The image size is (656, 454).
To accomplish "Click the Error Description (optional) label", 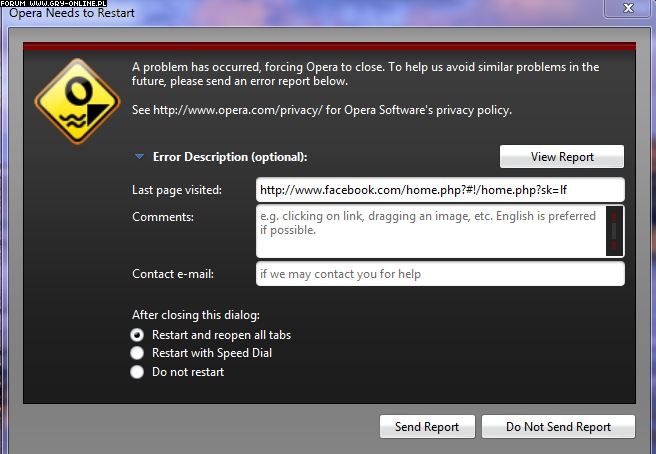I will click(230, 157).
